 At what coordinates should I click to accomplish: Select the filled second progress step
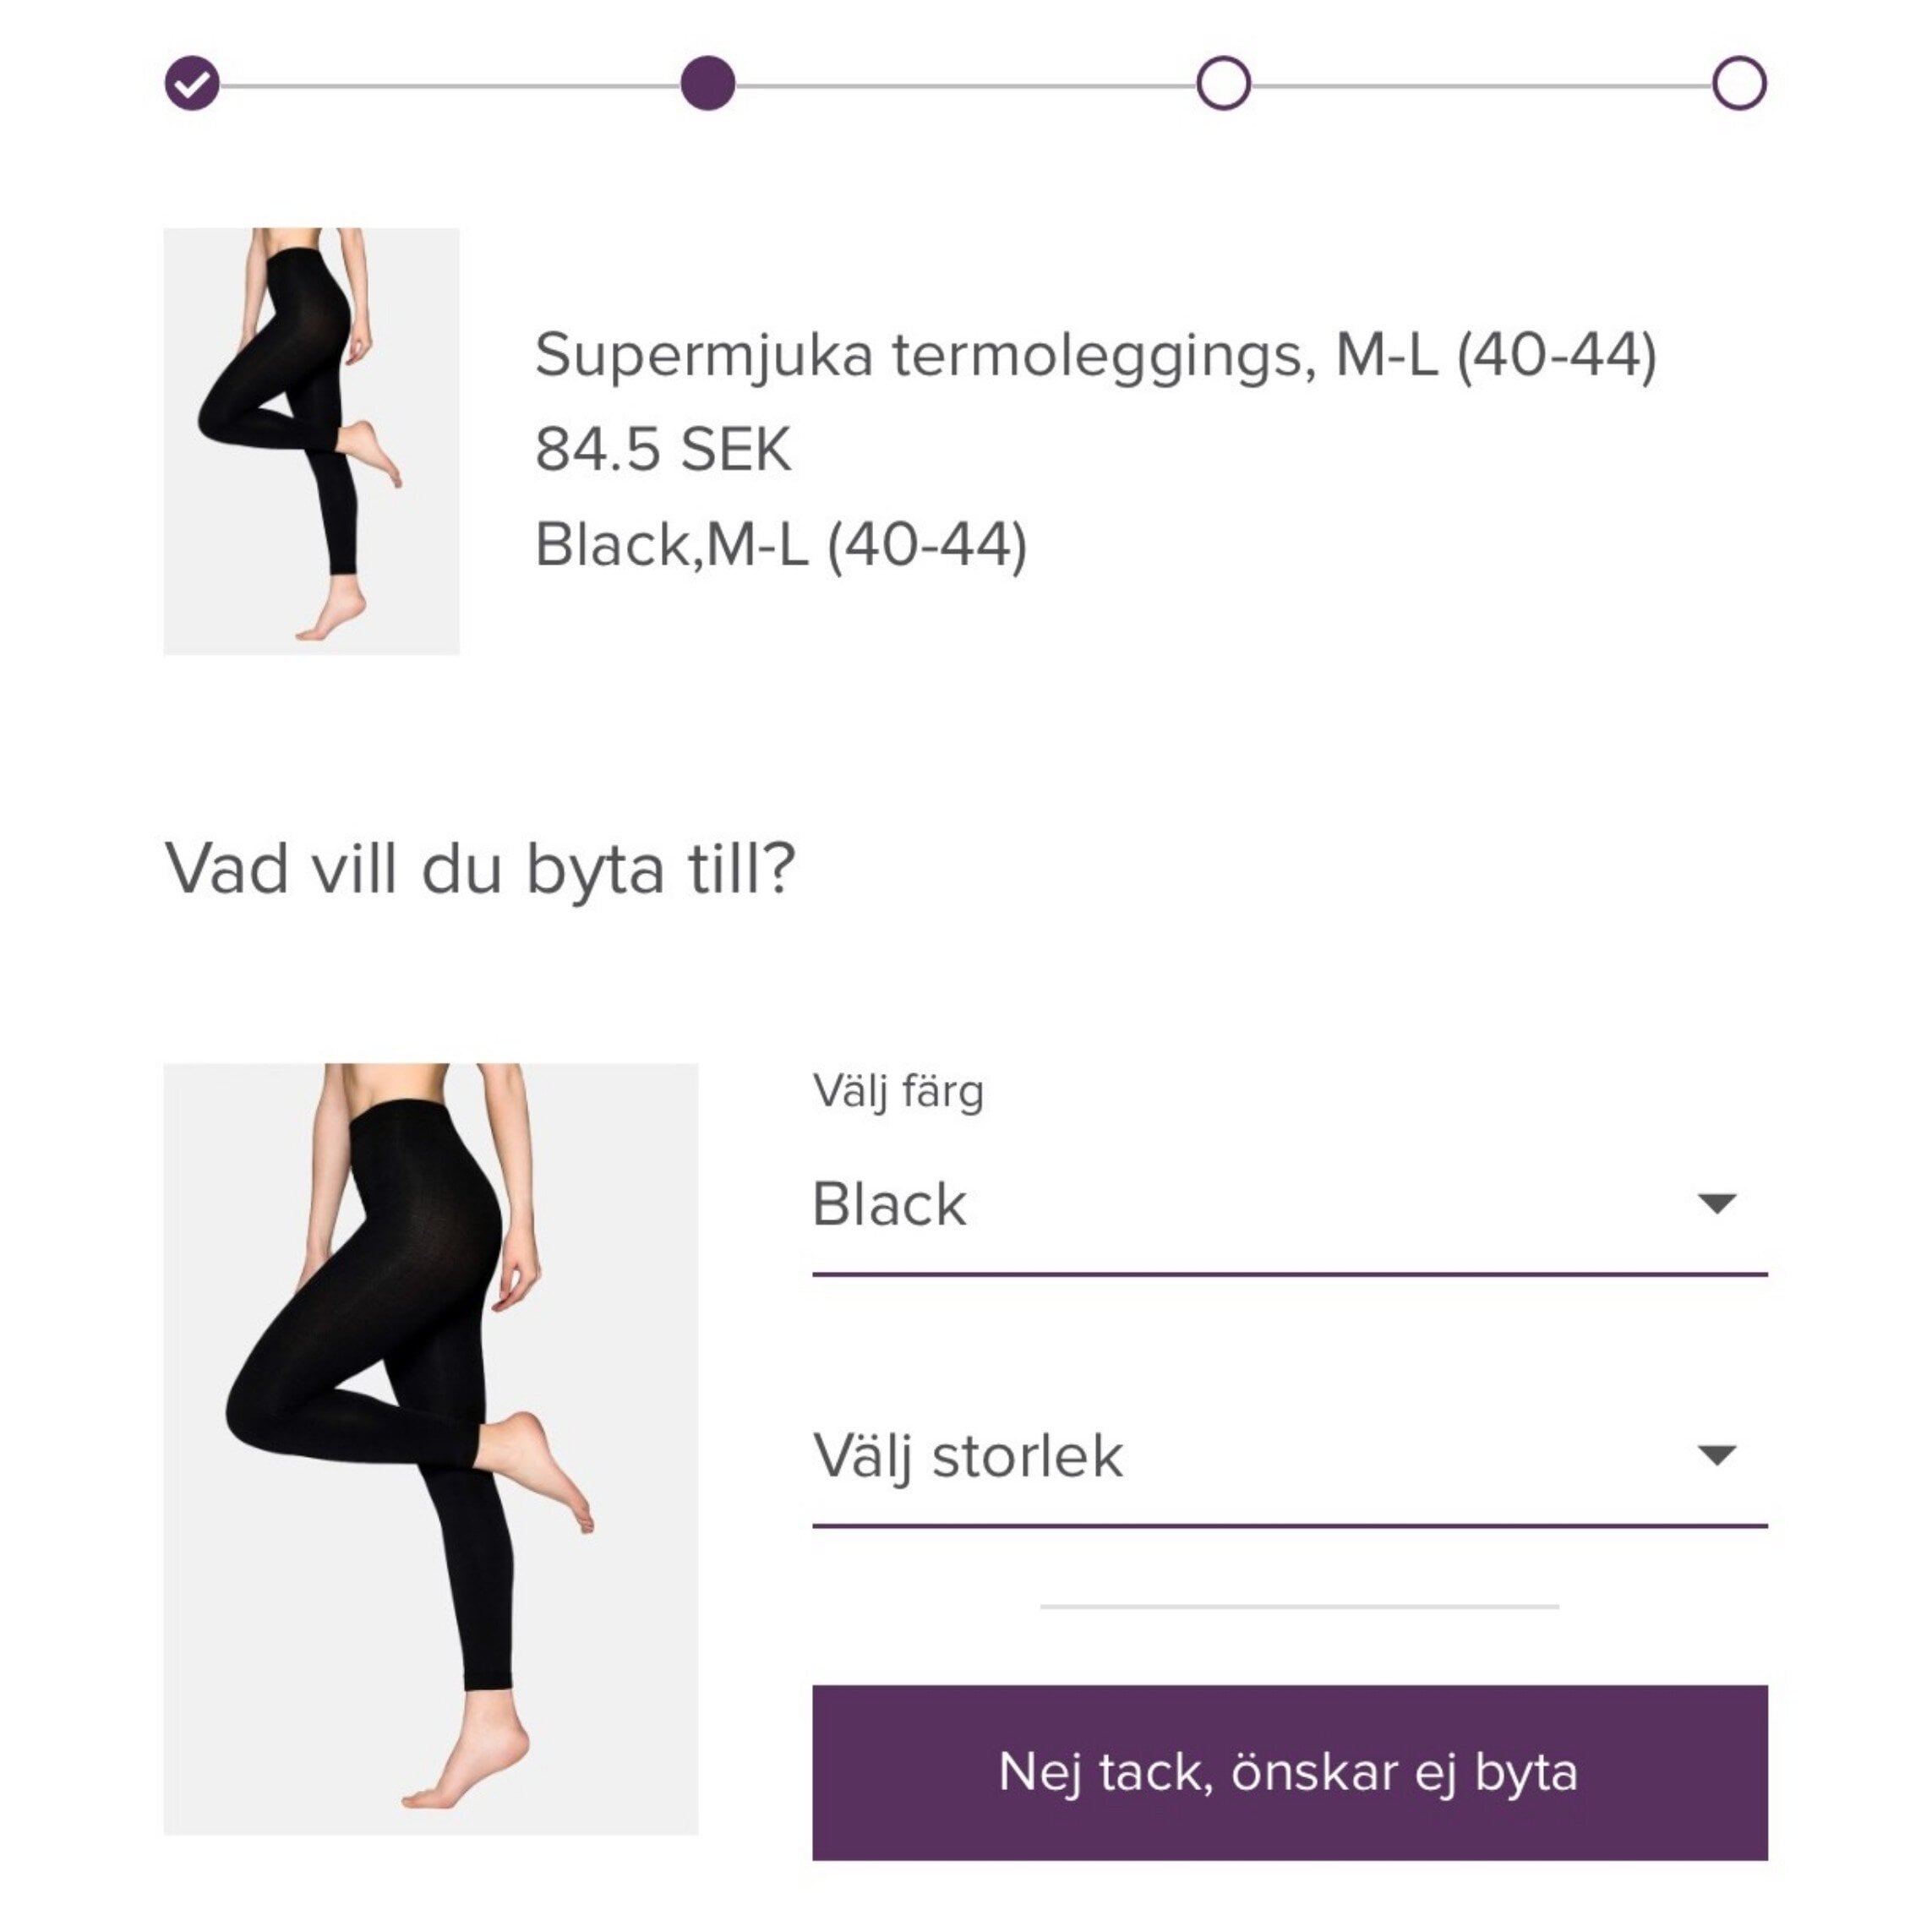point(708,83)
